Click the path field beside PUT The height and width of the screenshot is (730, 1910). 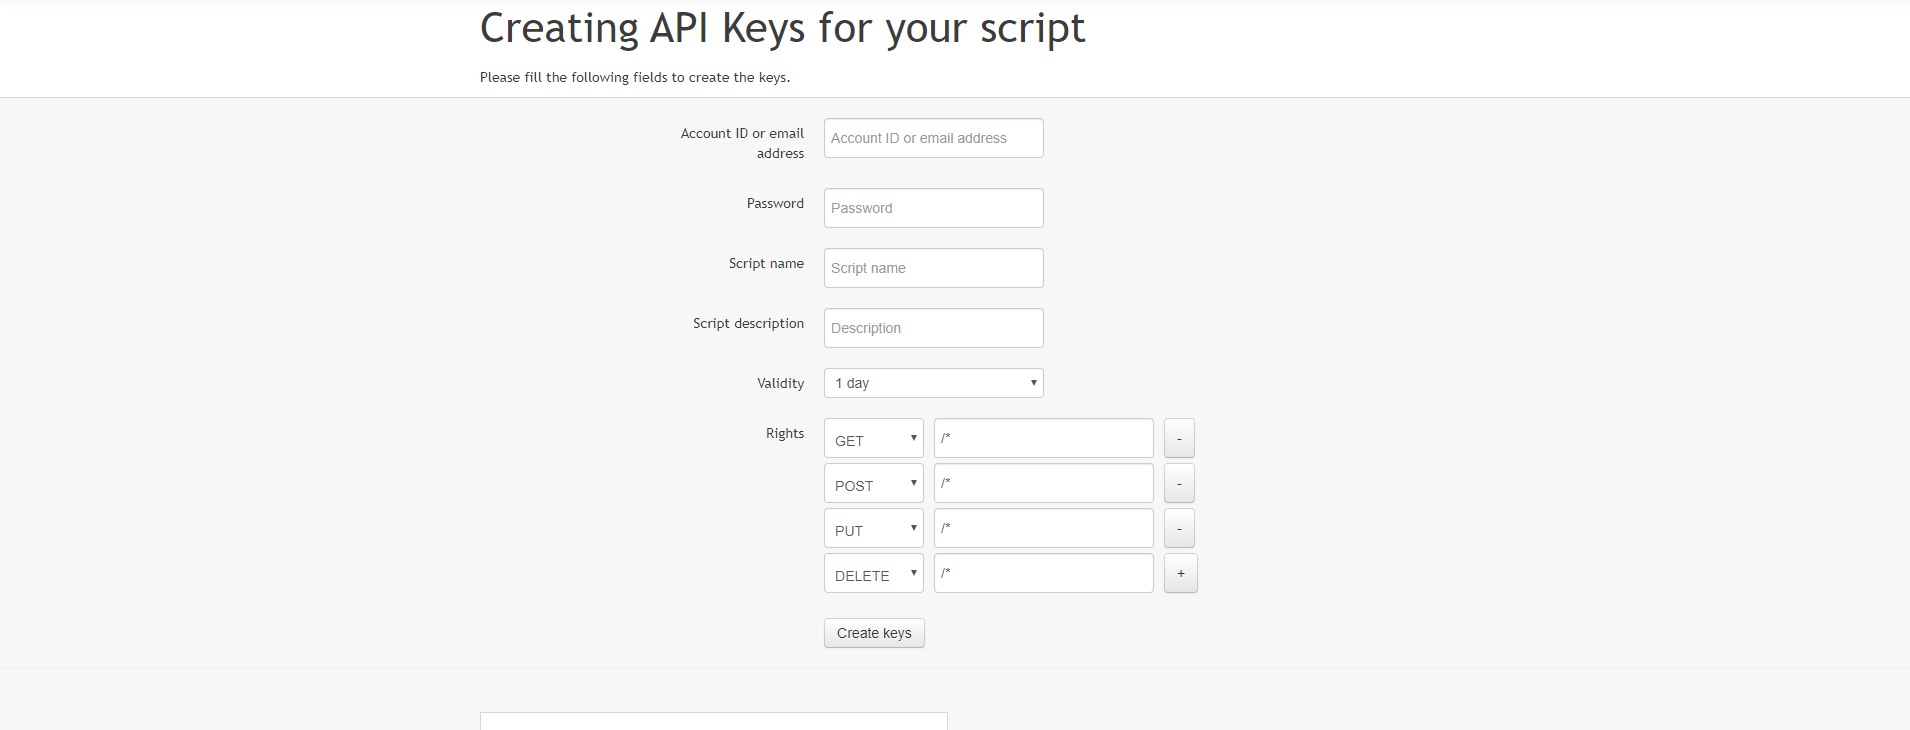(1043, 528)
